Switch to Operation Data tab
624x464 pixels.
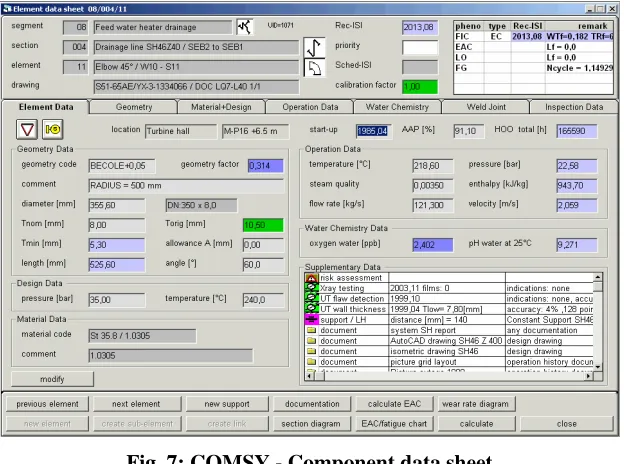coord(310,107)
